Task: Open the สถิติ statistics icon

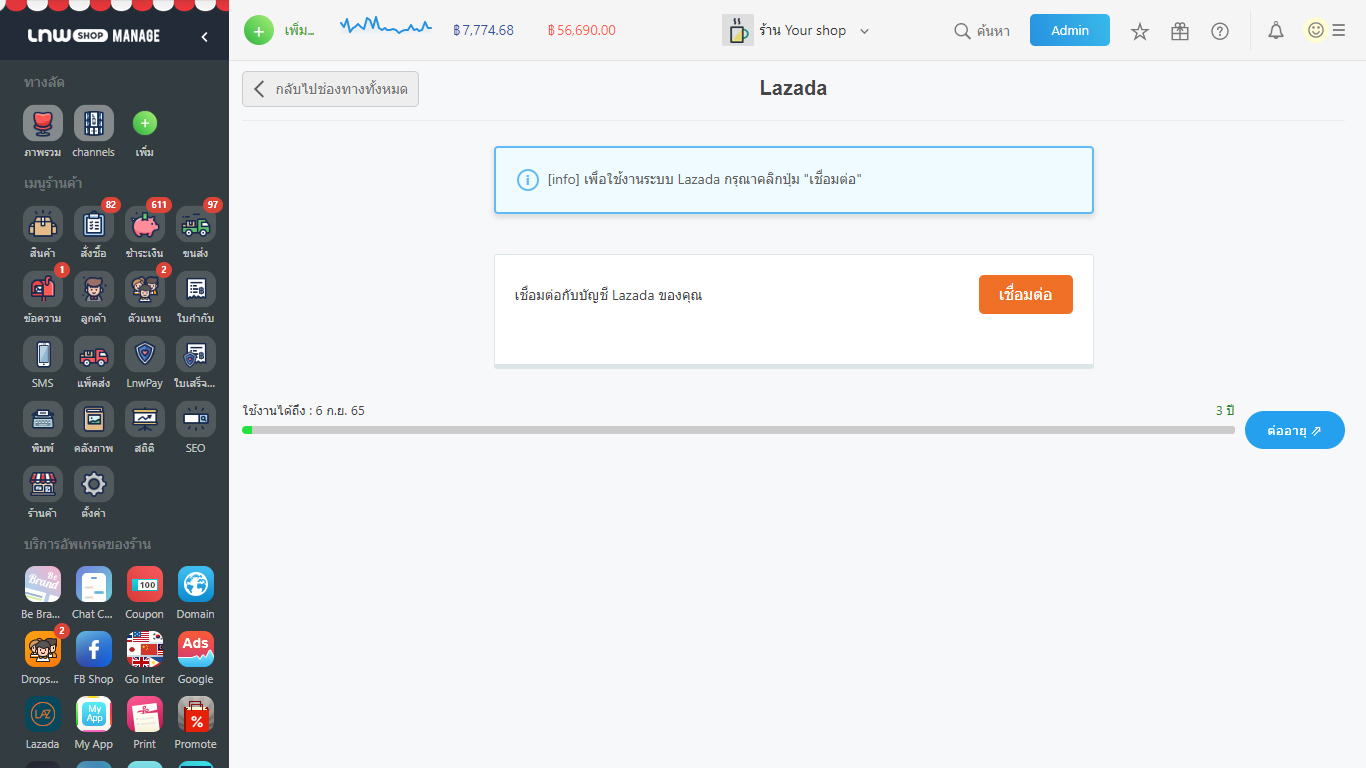Action: tap(145, 419)
